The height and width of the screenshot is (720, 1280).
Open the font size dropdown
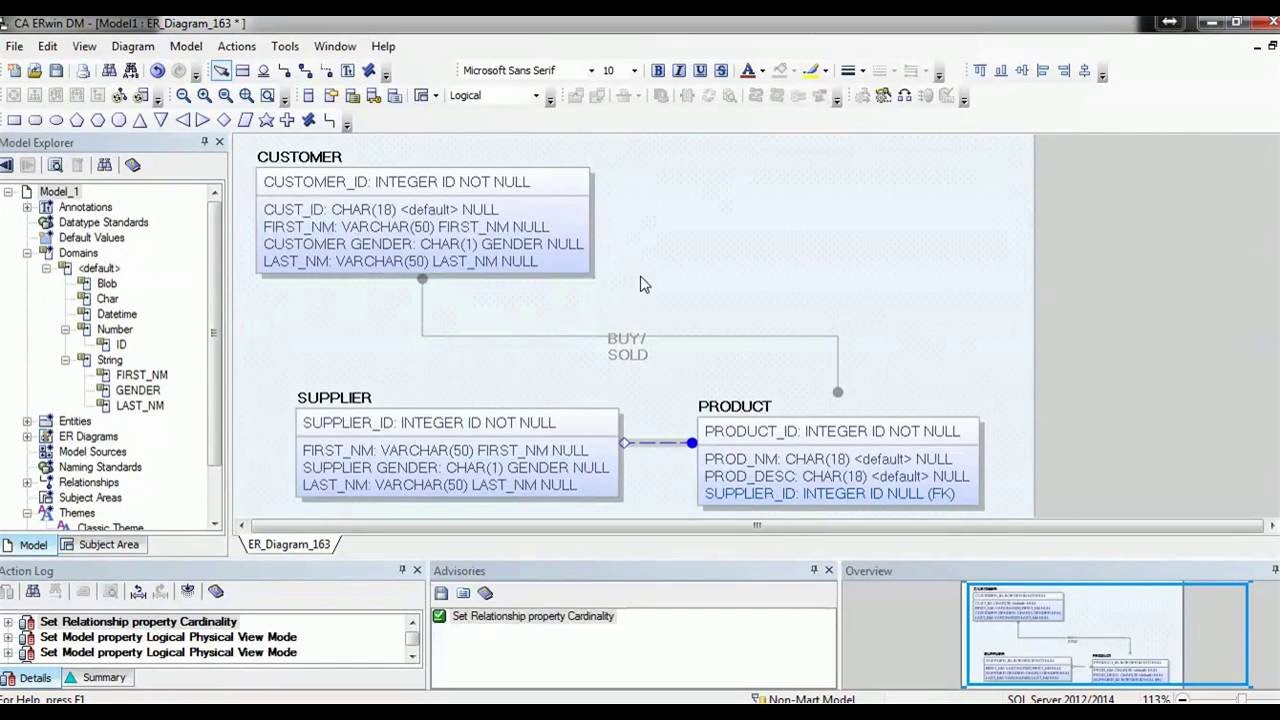(x=634, y=71)
